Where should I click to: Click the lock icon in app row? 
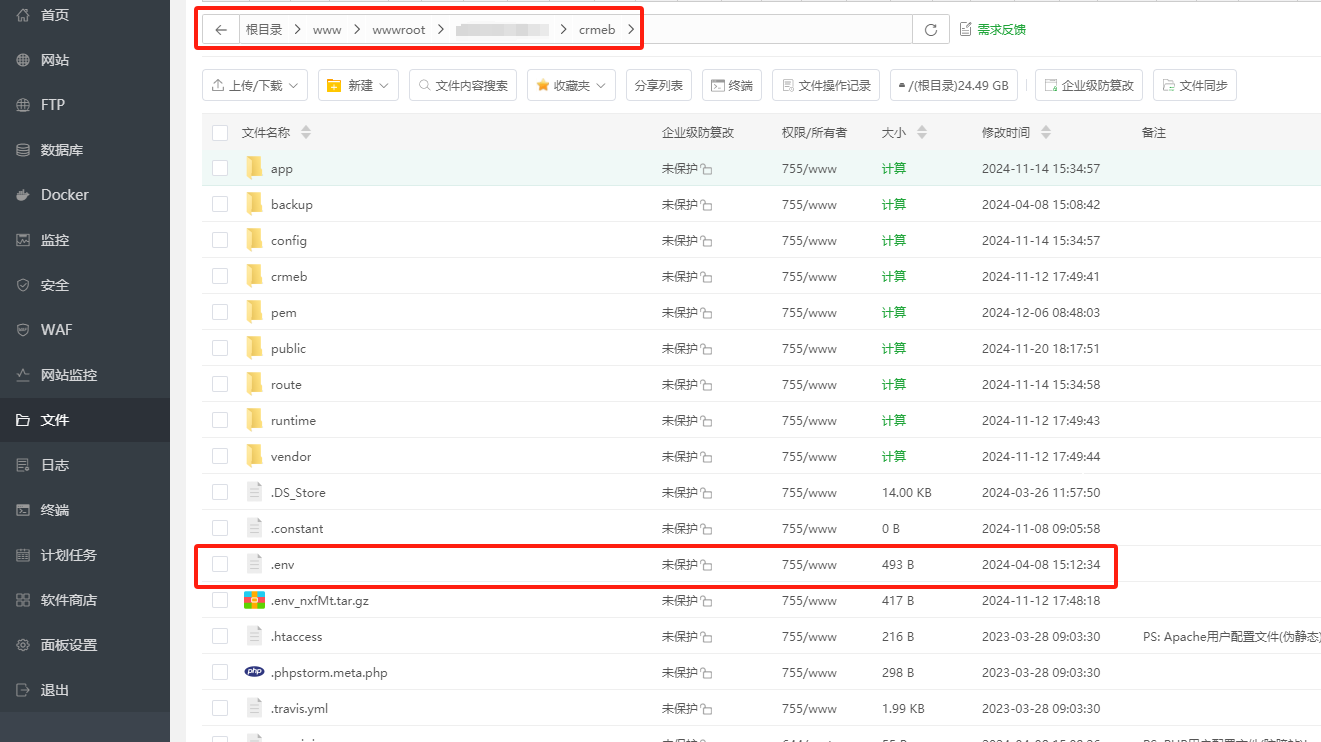706,170
